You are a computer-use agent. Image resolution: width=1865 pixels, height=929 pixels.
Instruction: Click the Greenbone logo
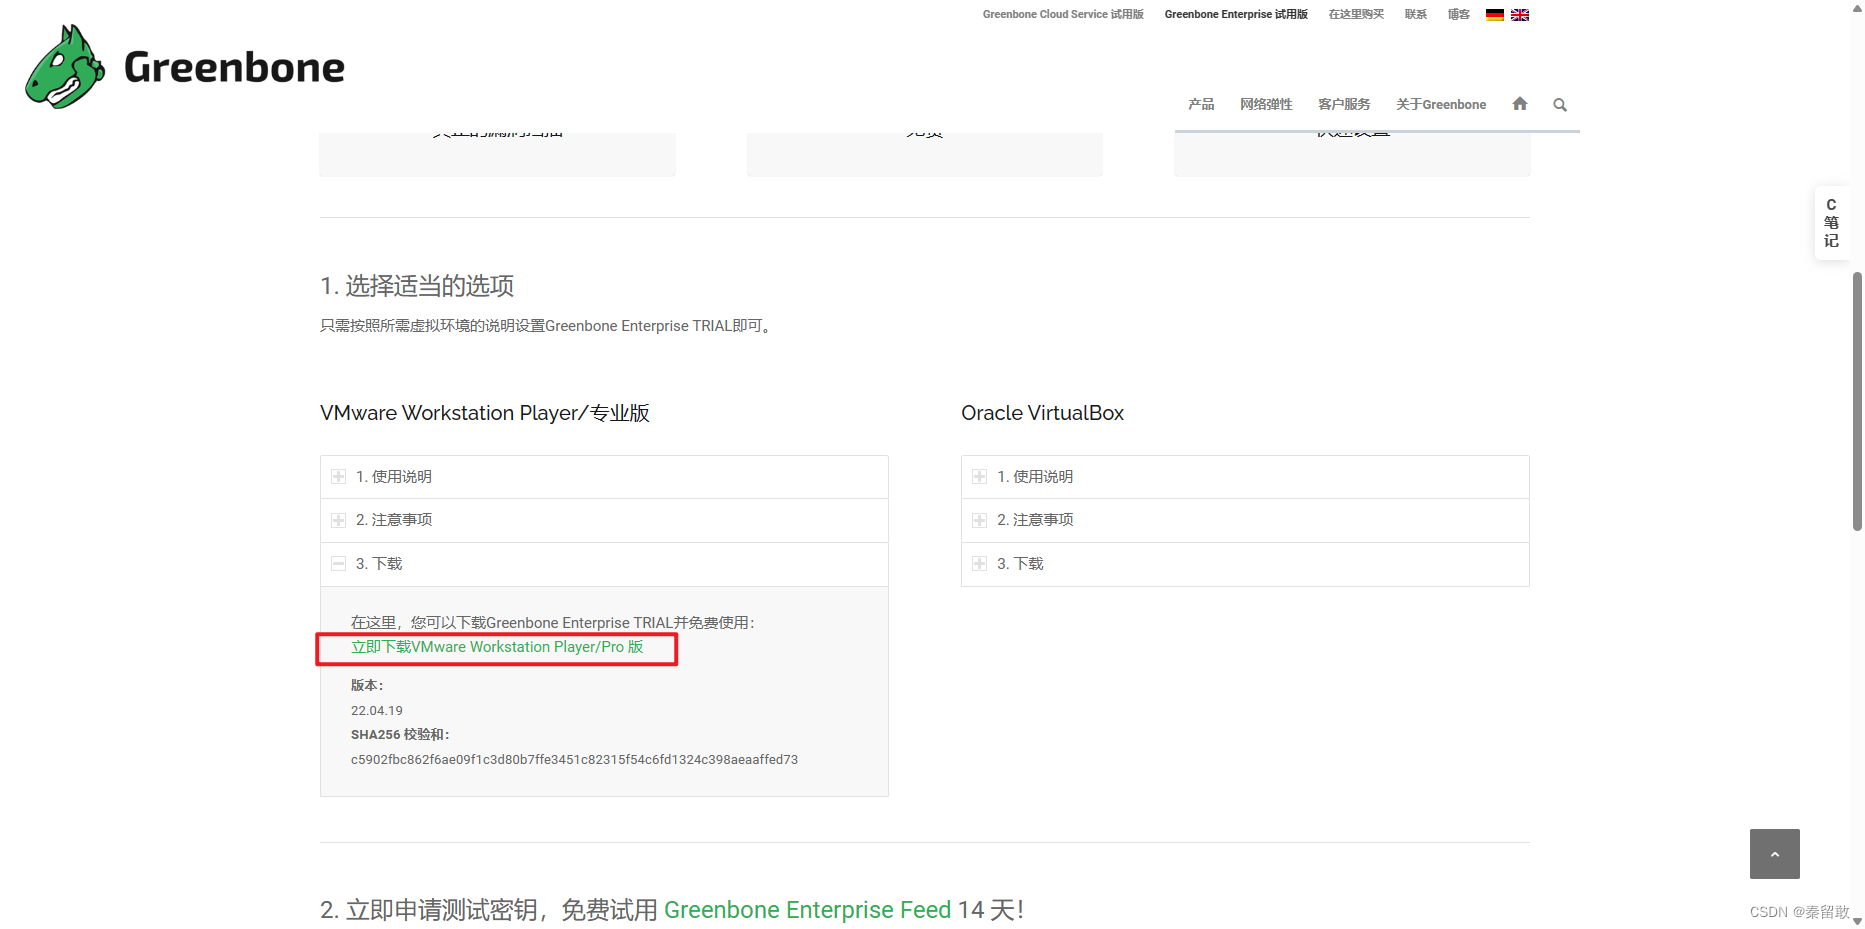(185, 66)
